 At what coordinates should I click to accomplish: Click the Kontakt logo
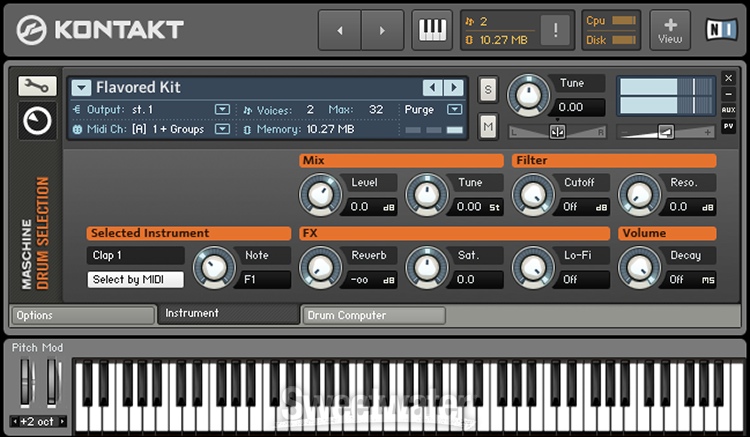(100, 30)
